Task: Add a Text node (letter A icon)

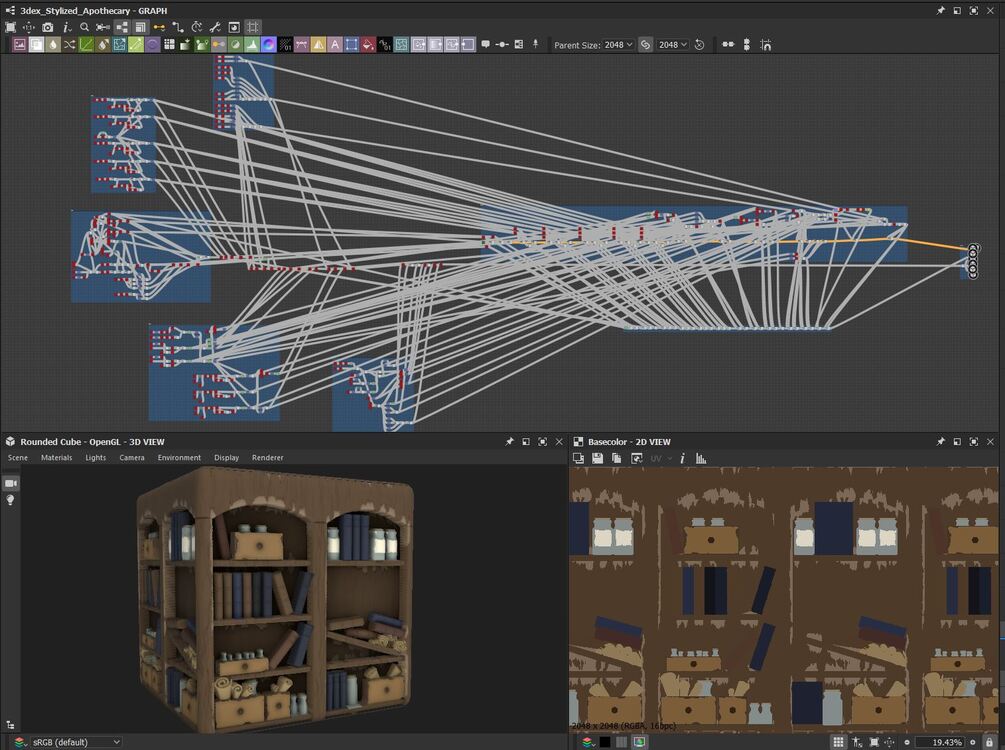Action: pyautogui.click(x=335, y=44)
